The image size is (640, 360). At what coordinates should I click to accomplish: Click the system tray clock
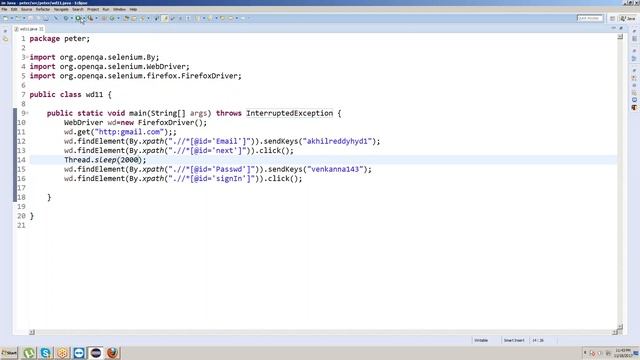623,353
